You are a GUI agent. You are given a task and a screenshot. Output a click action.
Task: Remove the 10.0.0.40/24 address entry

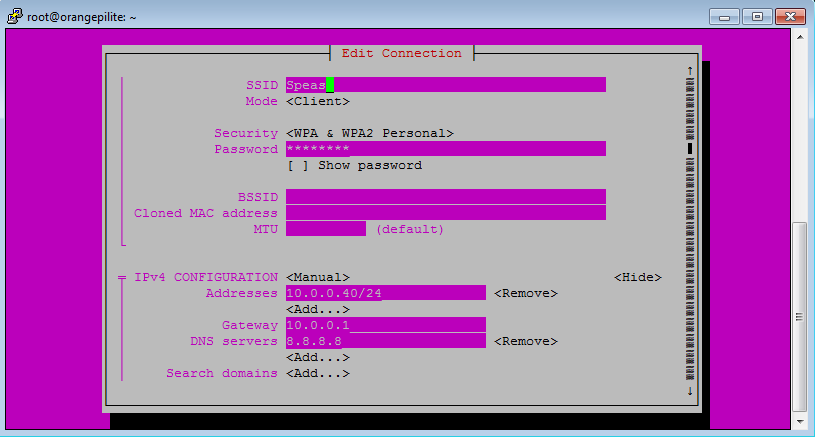pyautogui.click(x=525, y=293)
